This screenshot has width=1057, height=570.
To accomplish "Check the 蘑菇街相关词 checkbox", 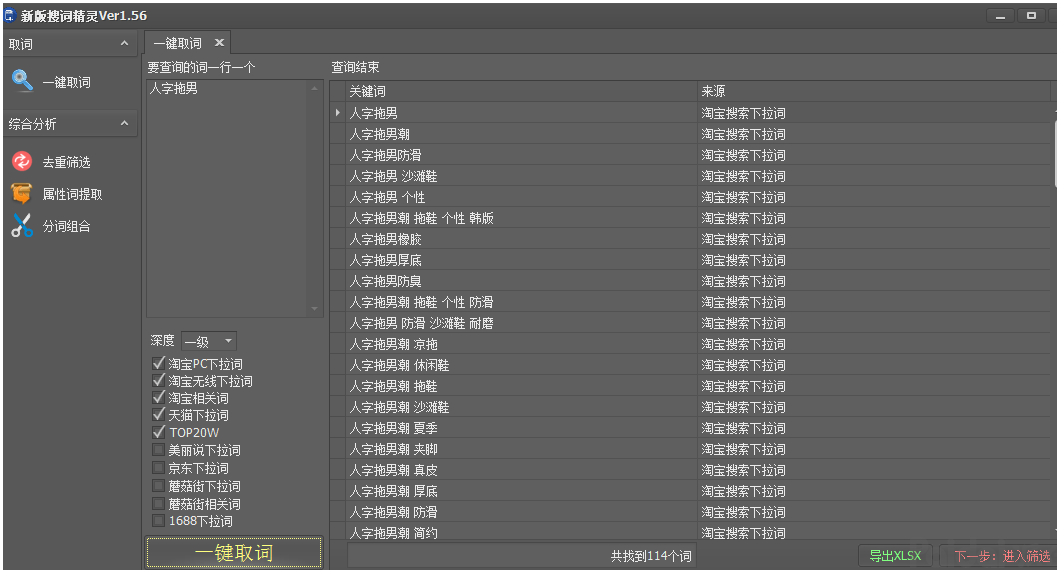I will coord(158,503).
